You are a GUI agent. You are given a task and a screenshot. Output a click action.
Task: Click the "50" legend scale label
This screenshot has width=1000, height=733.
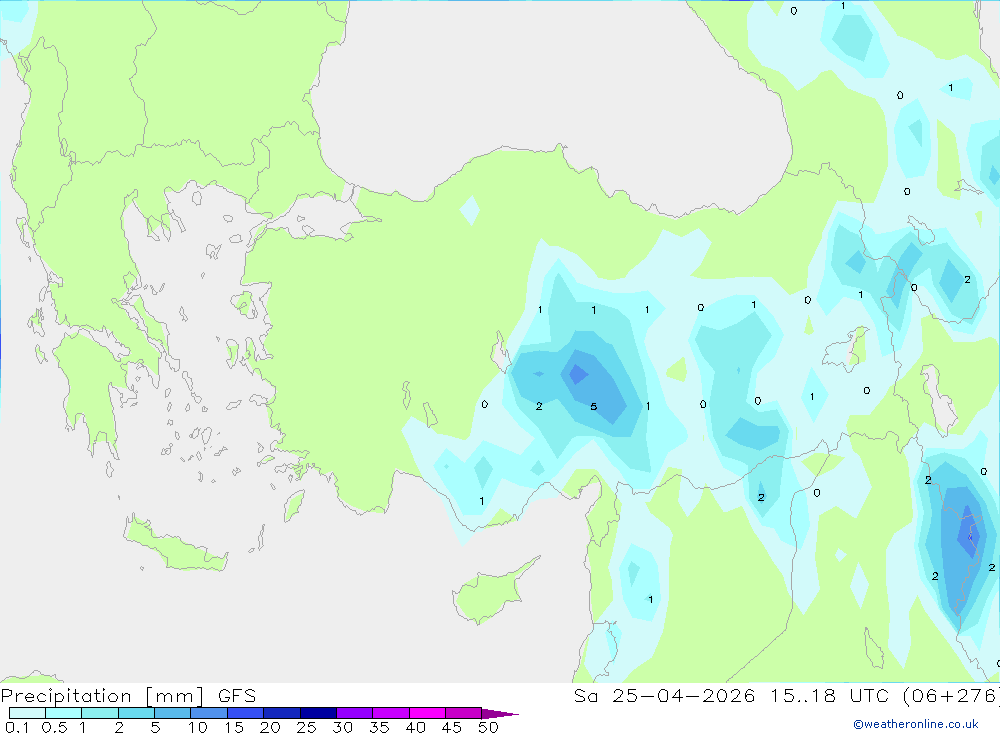(x=488, y=727)
